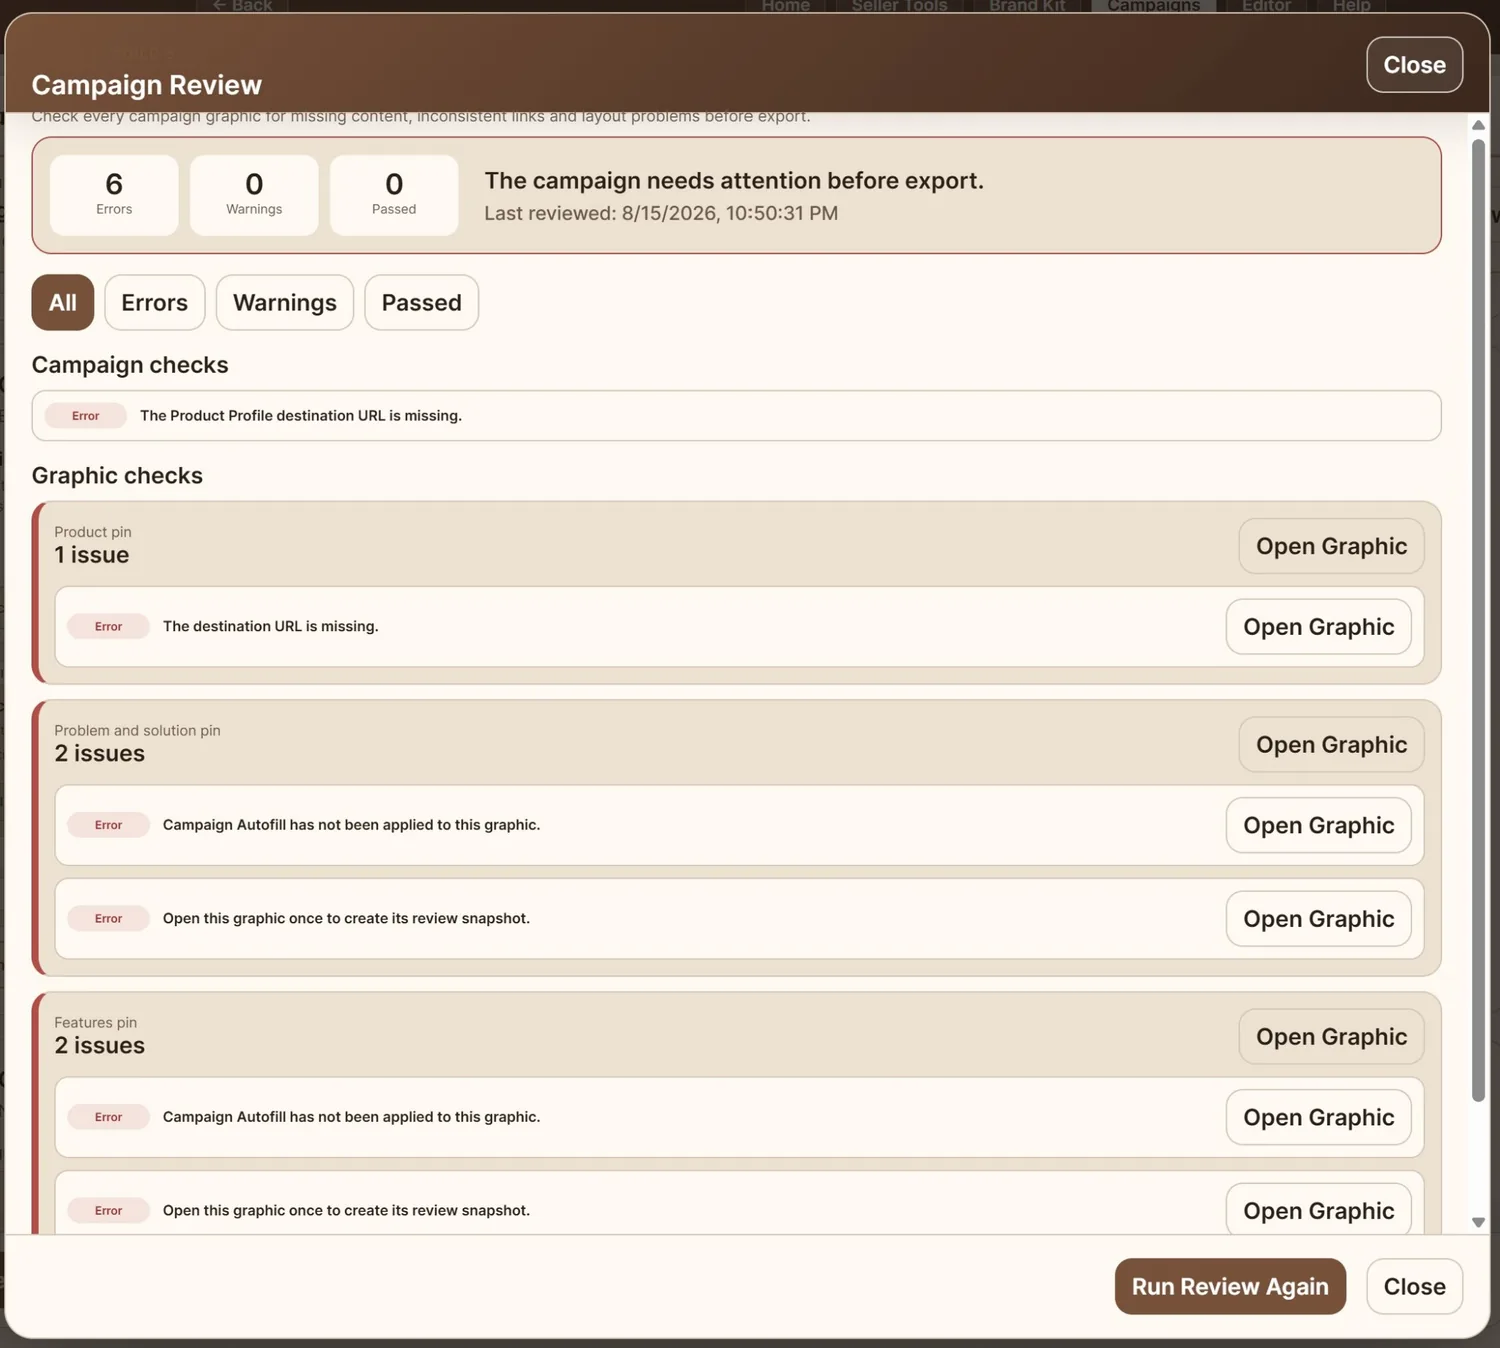Open Campaigns tab in background window

click(1153, 6)
